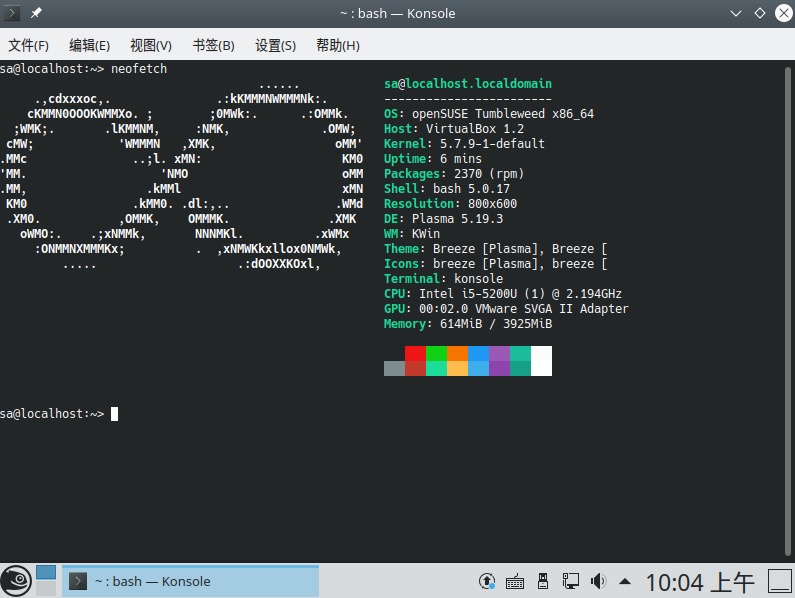Click the gray color block

(x=394, y=368)
